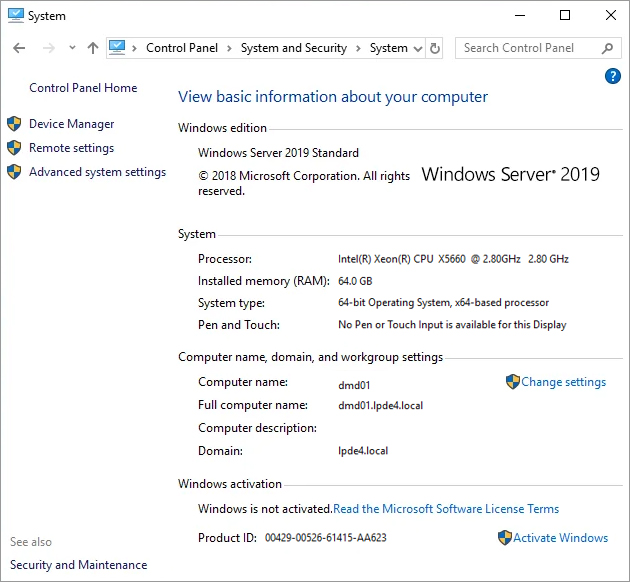Click the full computer name dmd01.lpde4.local
630x582 pixels.
click(x=380, y=406)
